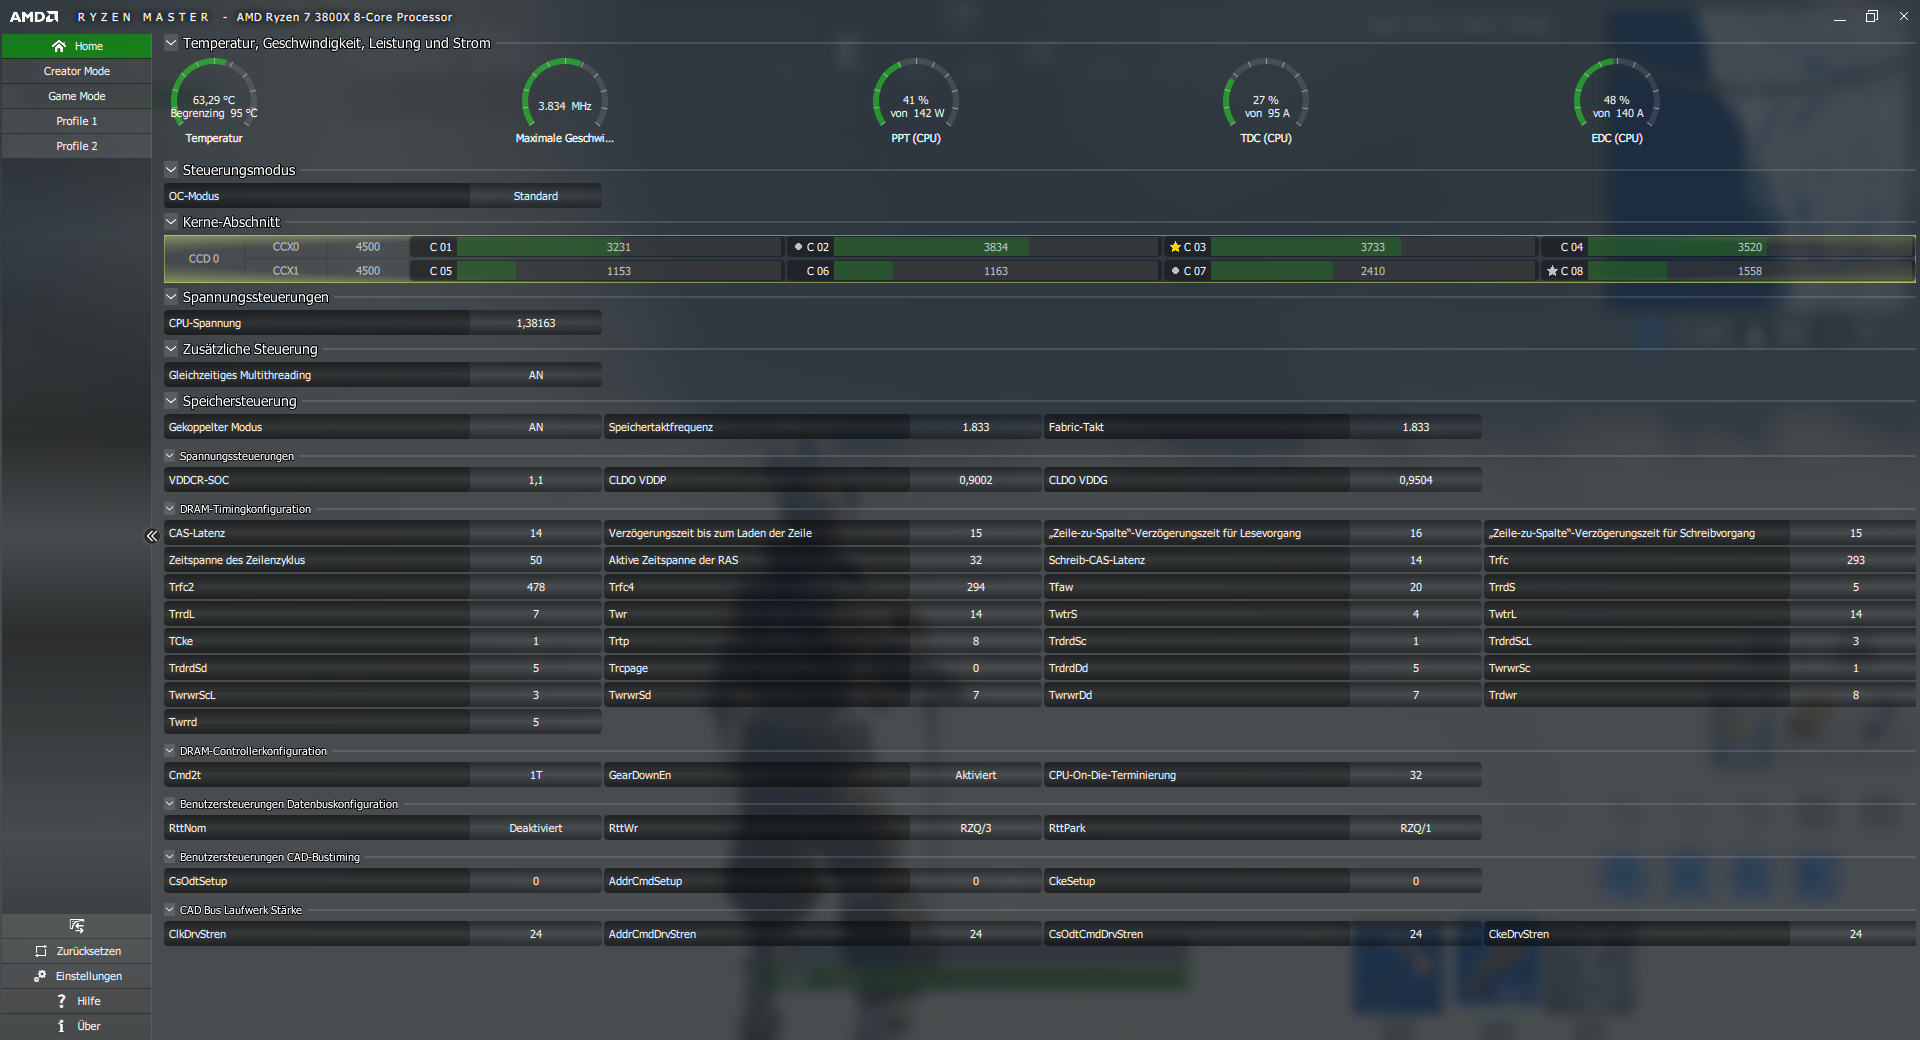1920x1040 pixels.
Task: Click the Trfc value 293
Action: pyautogui.click(x=1856, y=560)
